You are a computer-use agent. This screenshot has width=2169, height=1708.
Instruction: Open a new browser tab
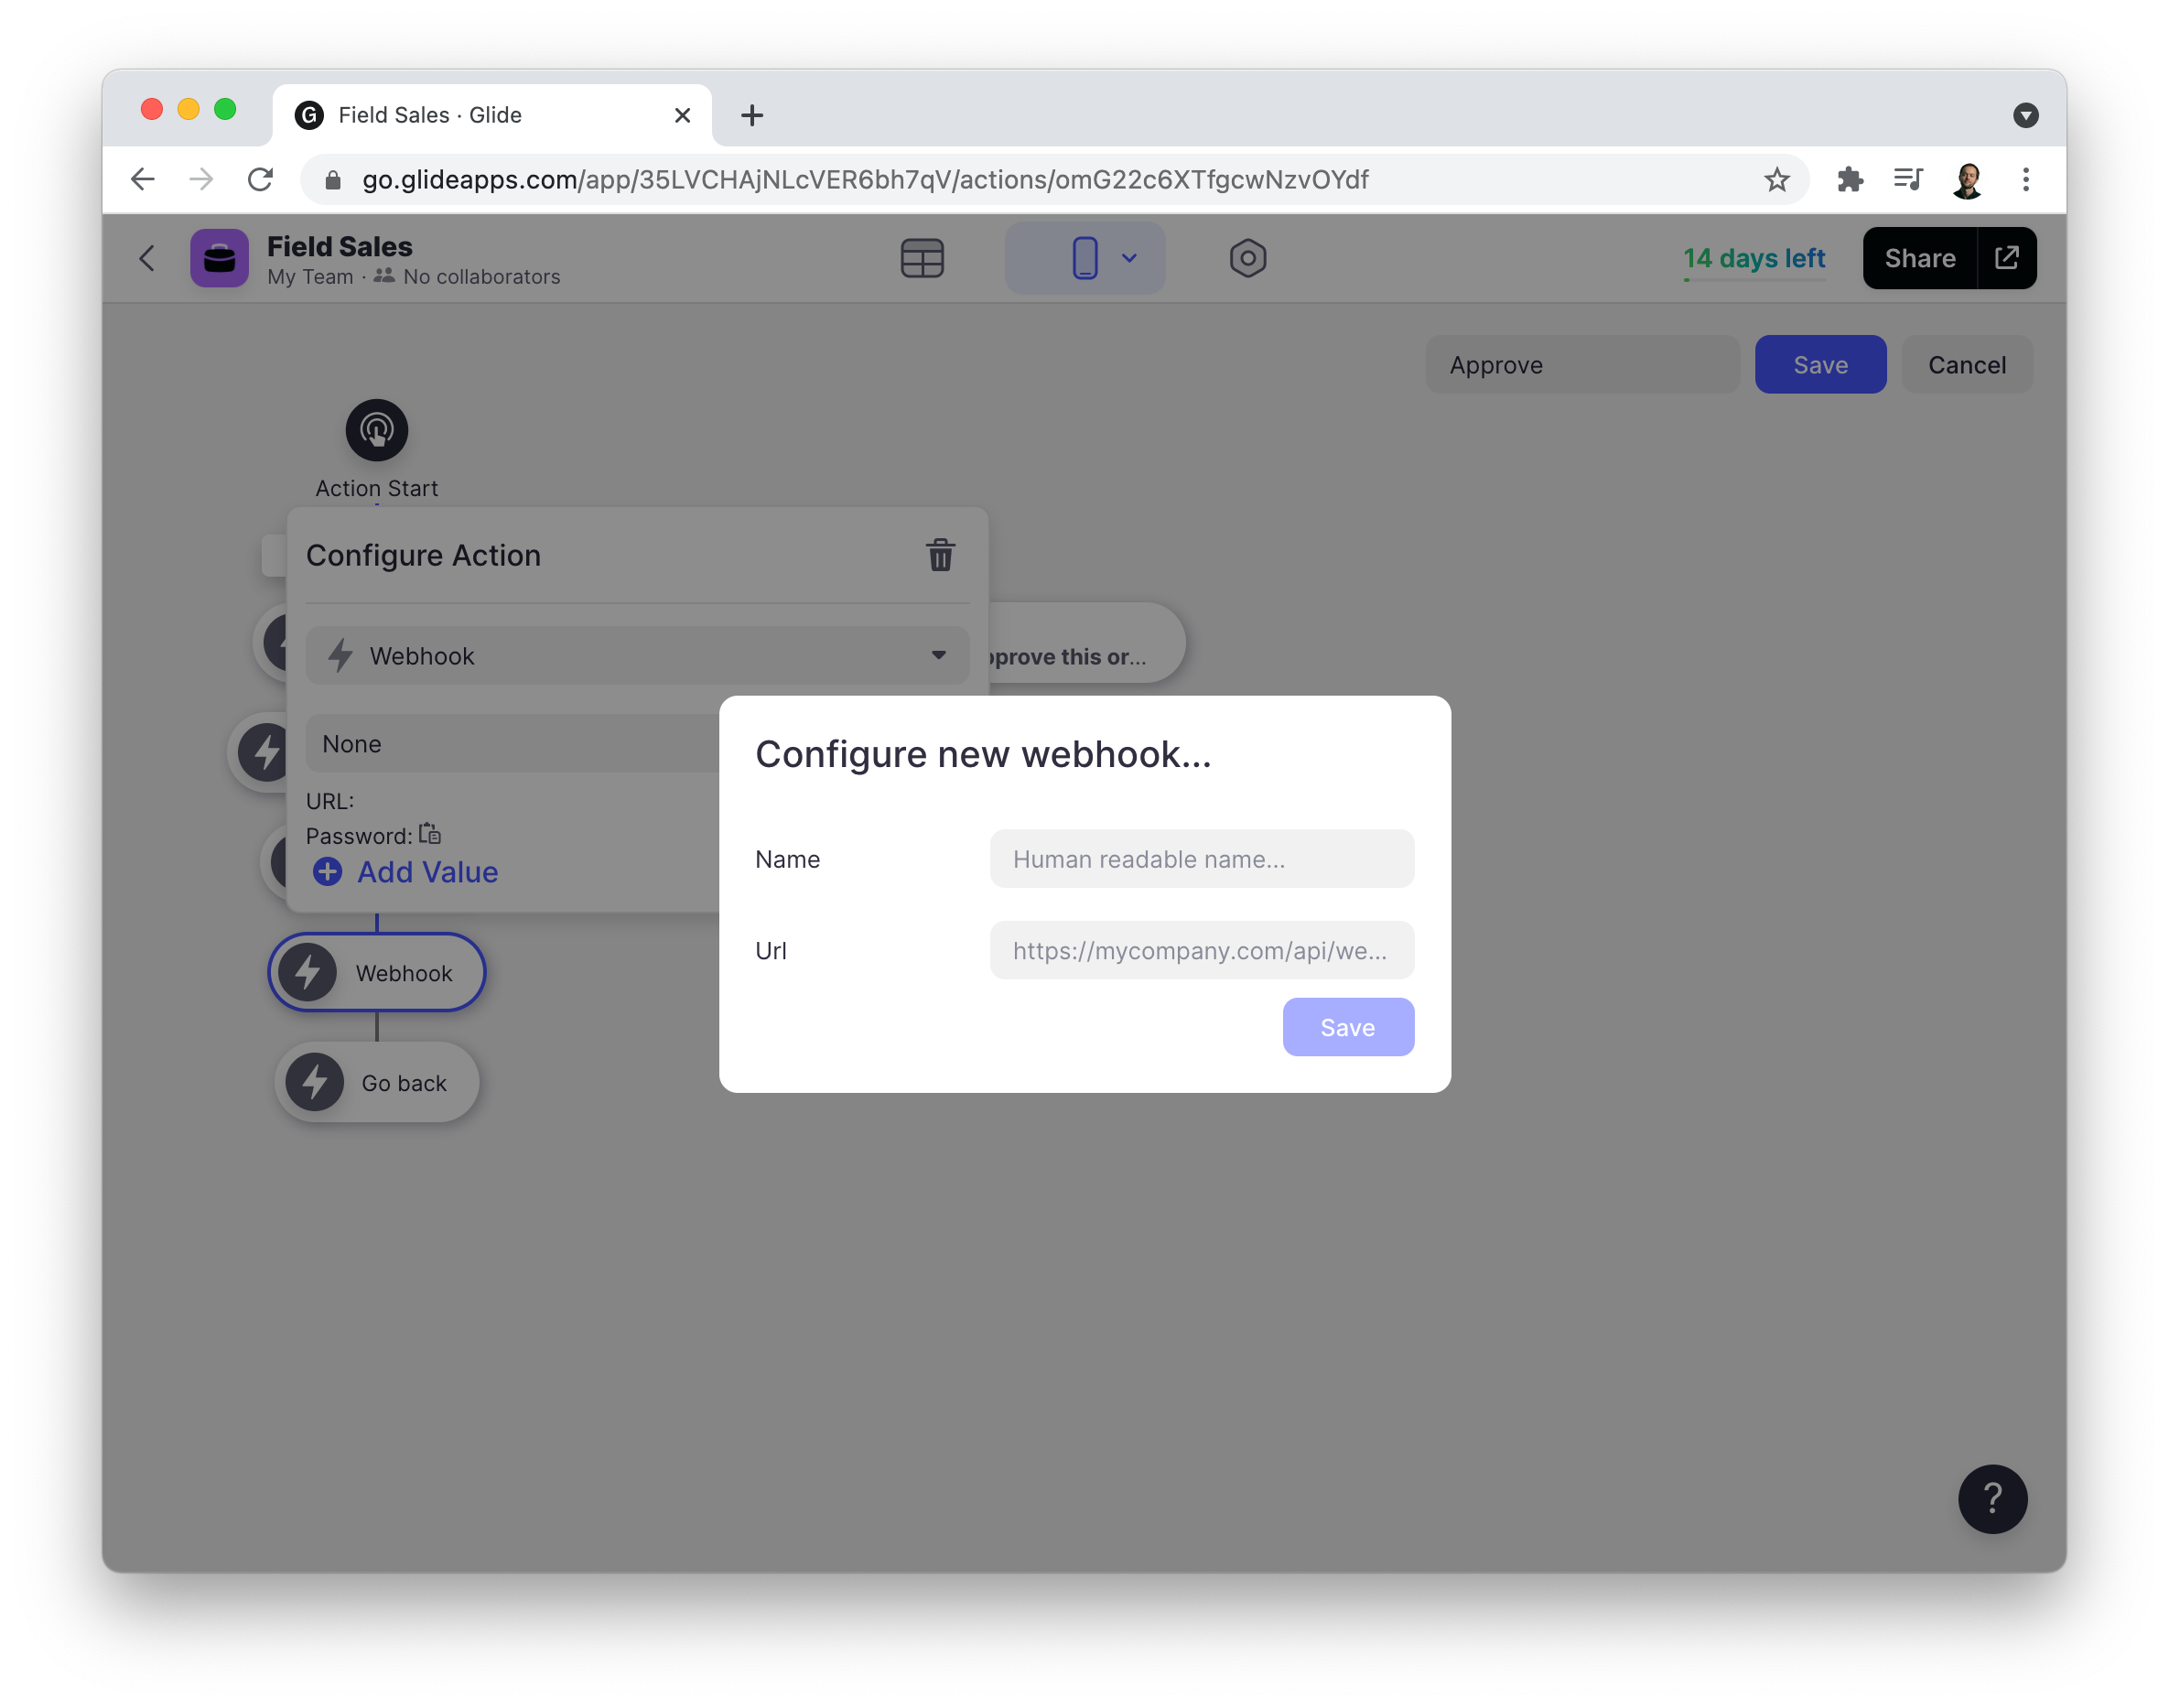tap(752, 116)
